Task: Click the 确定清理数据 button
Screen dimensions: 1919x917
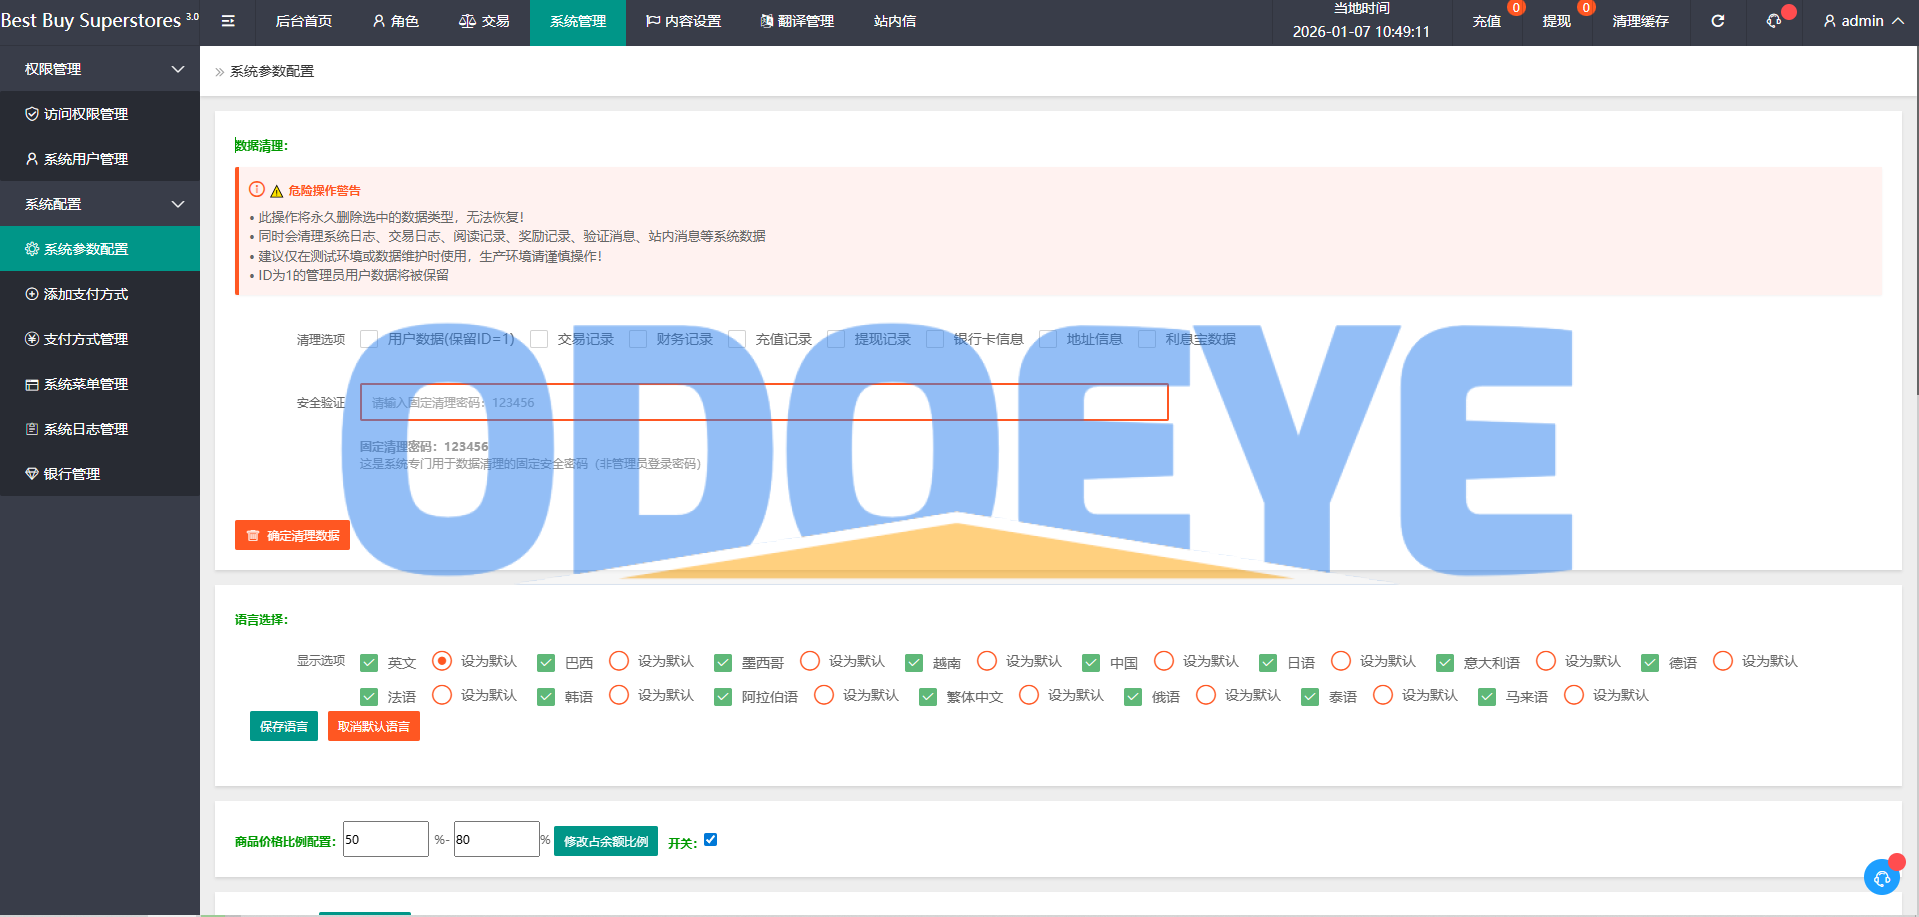Action: pos(292,535)
